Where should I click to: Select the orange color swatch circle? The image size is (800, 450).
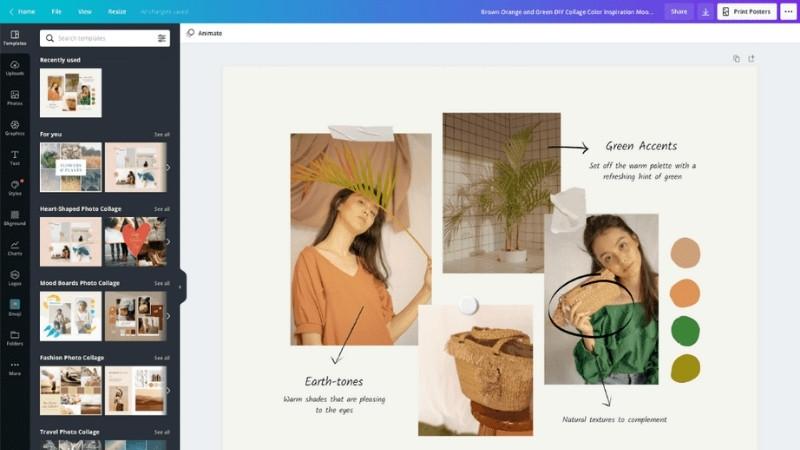coord(685,293)
